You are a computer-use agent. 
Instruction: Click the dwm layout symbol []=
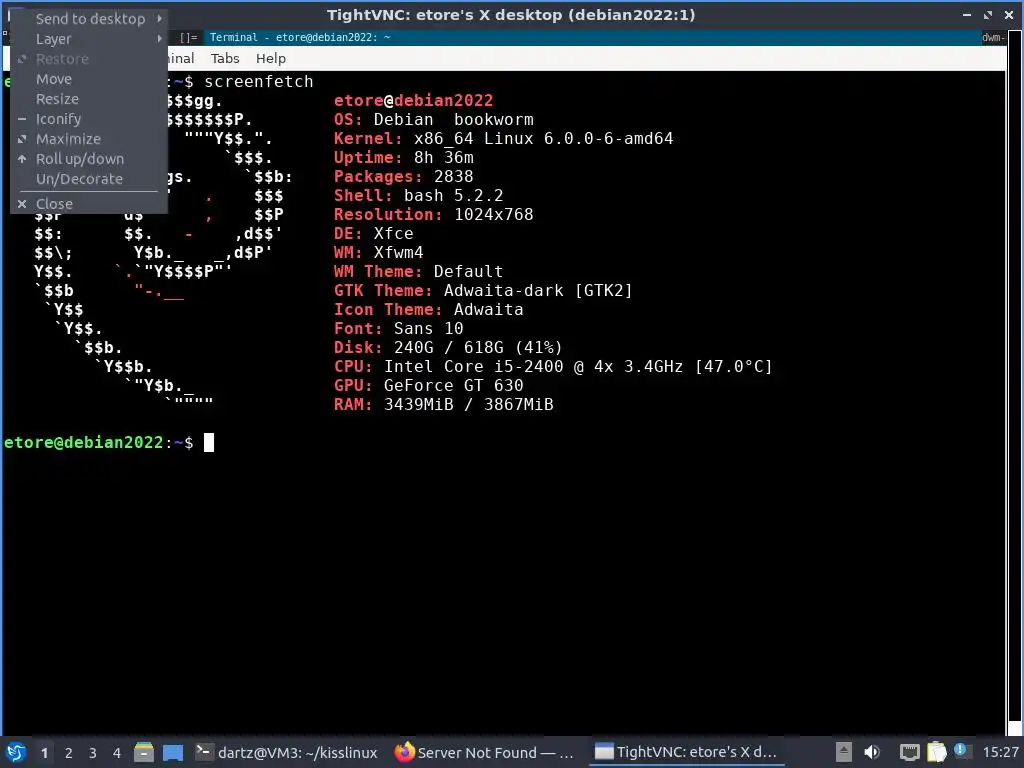(188, 38)
